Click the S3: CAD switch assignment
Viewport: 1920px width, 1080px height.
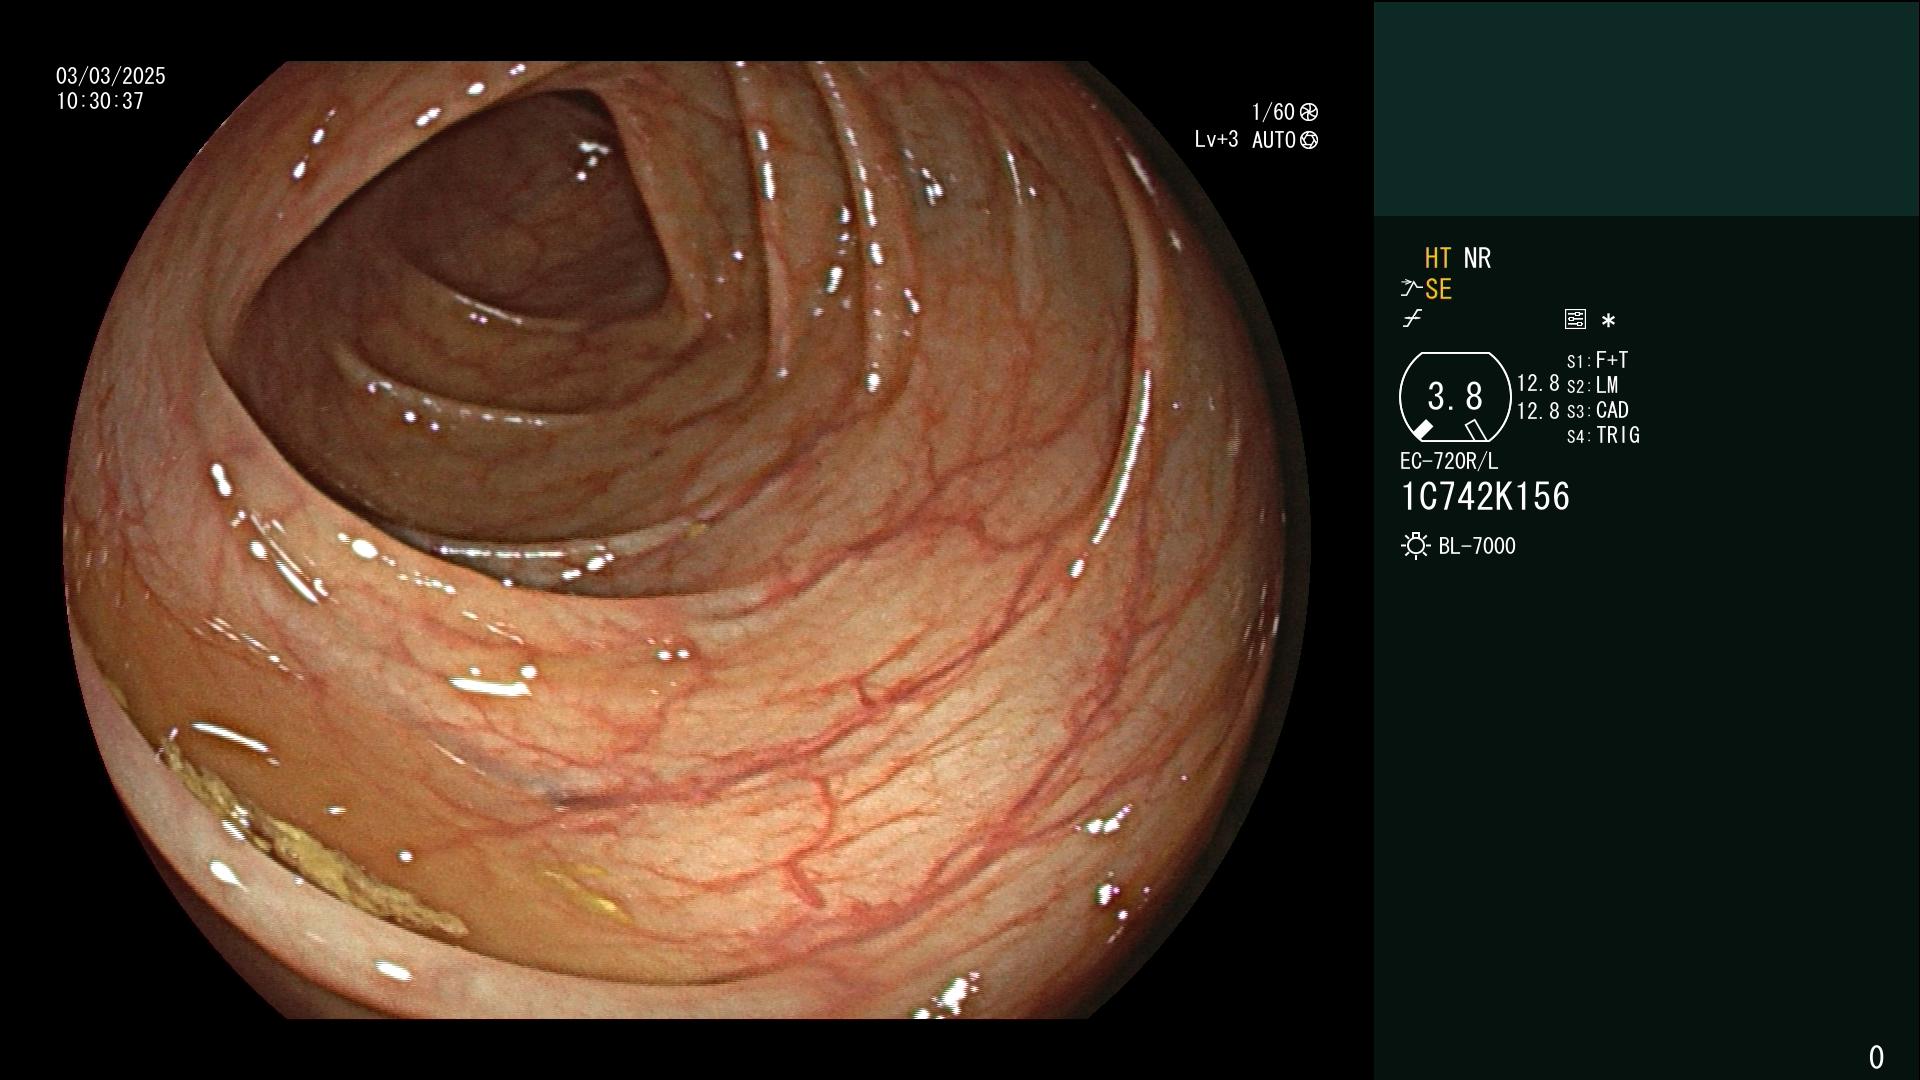pos(1597,410)
